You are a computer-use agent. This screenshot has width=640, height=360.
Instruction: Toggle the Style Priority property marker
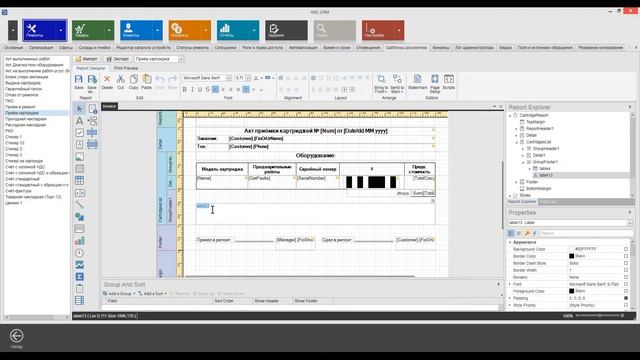(626, 305)
